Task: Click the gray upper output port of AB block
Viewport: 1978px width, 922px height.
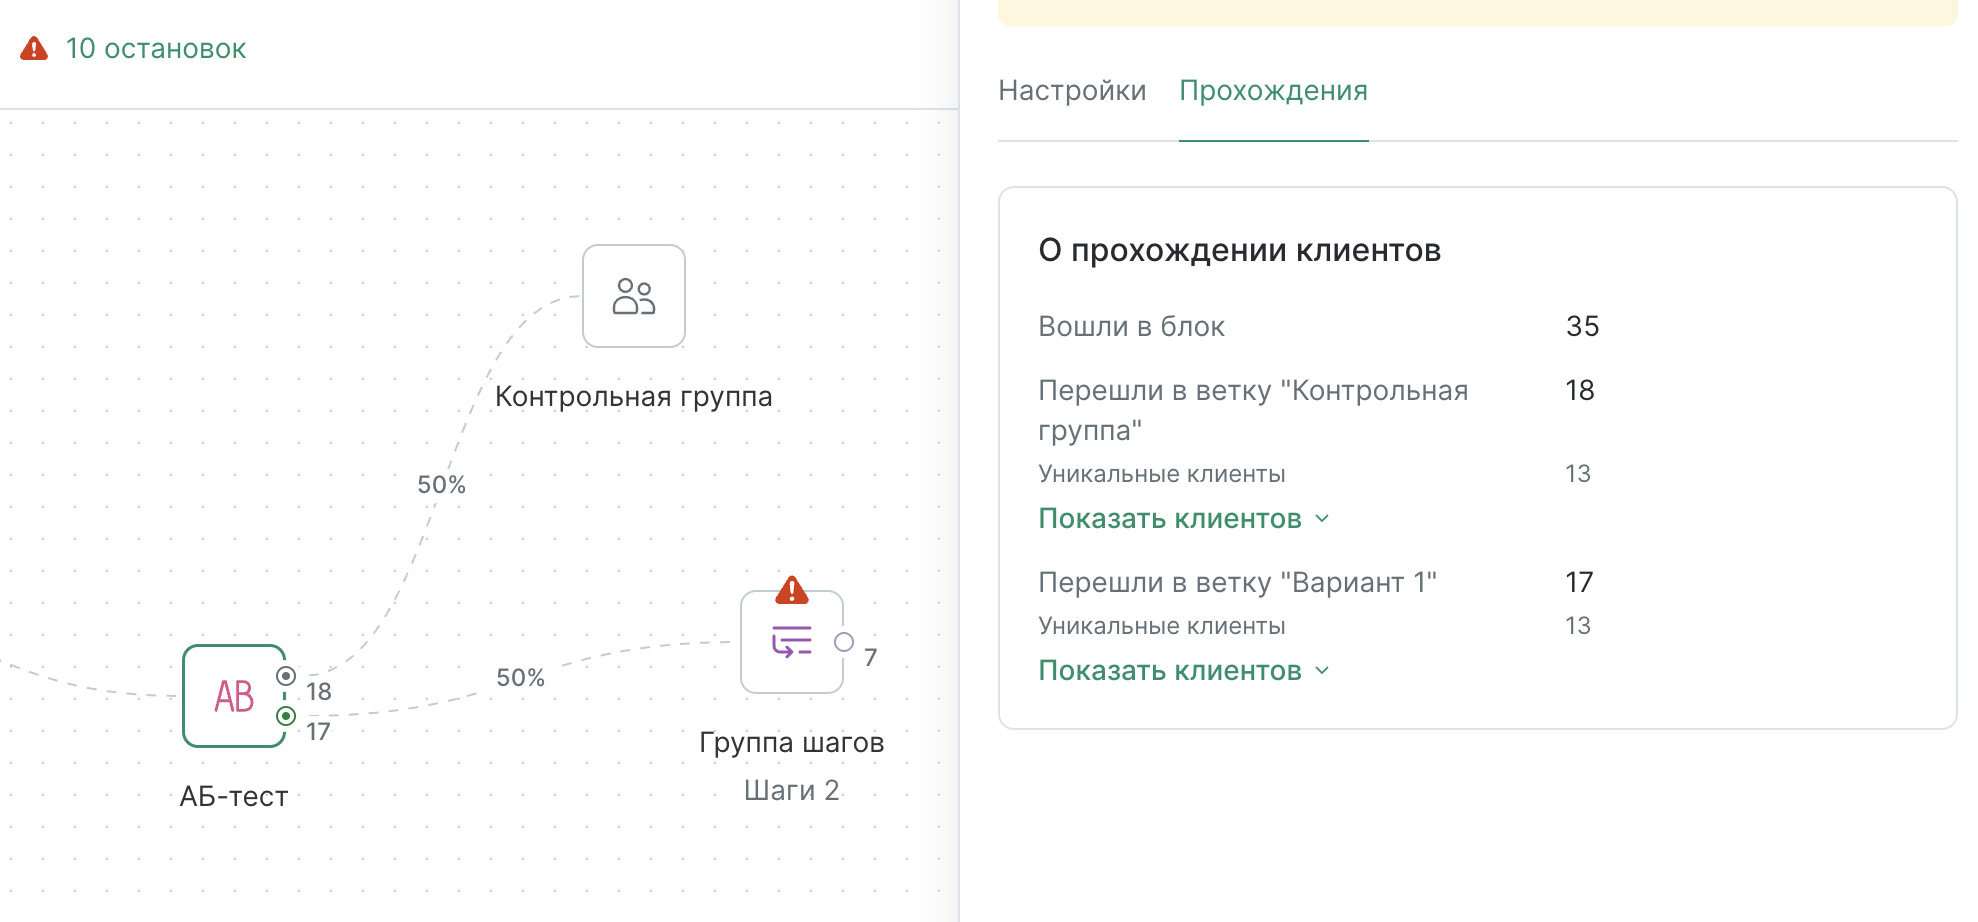Action: [x=286, y=676]
